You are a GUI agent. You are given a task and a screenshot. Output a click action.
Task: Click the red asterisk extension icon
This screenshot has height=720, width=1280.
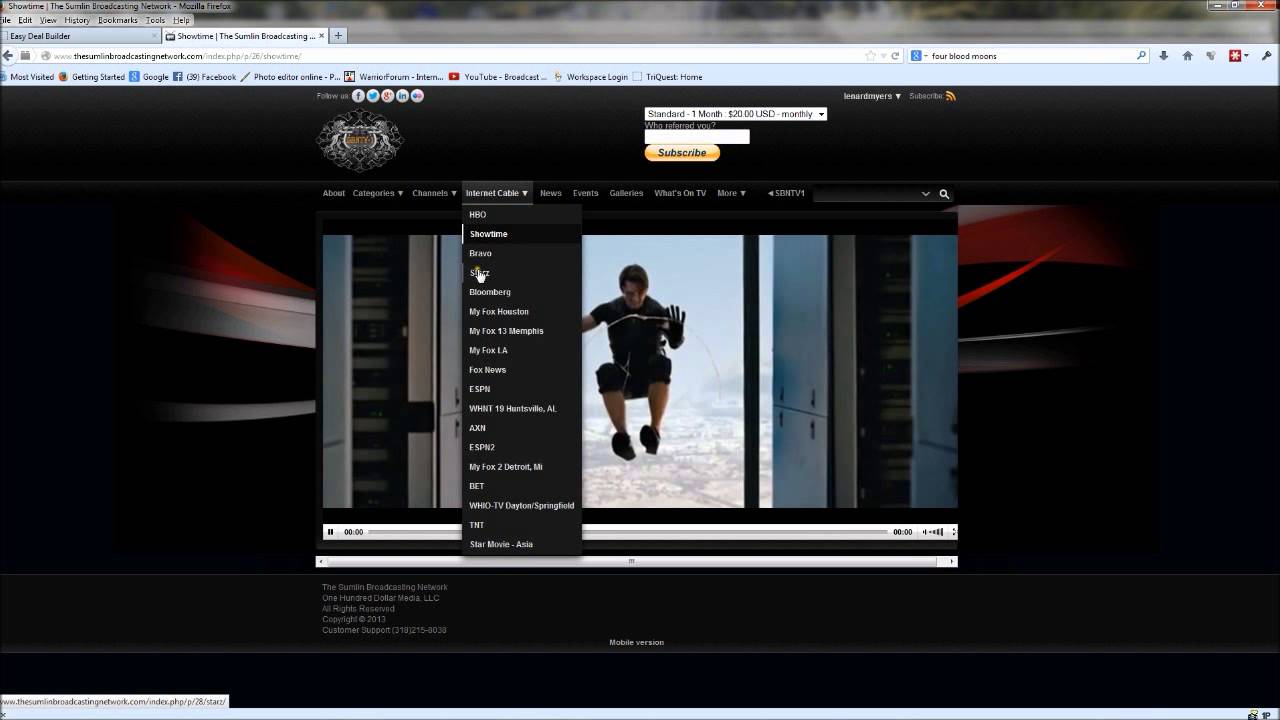(x=1235, y=56)
